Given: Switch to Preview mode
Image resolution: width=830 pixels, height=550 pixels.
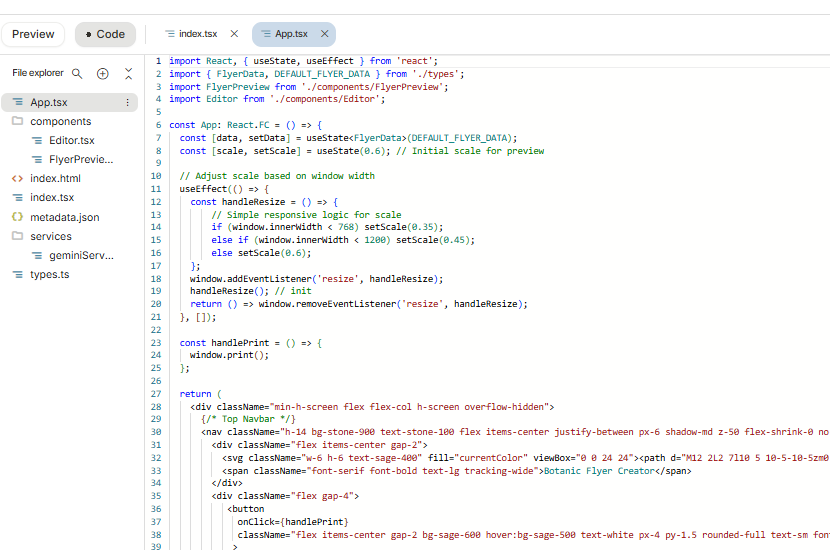Looking at the screenshot, I should coord(33,34).
